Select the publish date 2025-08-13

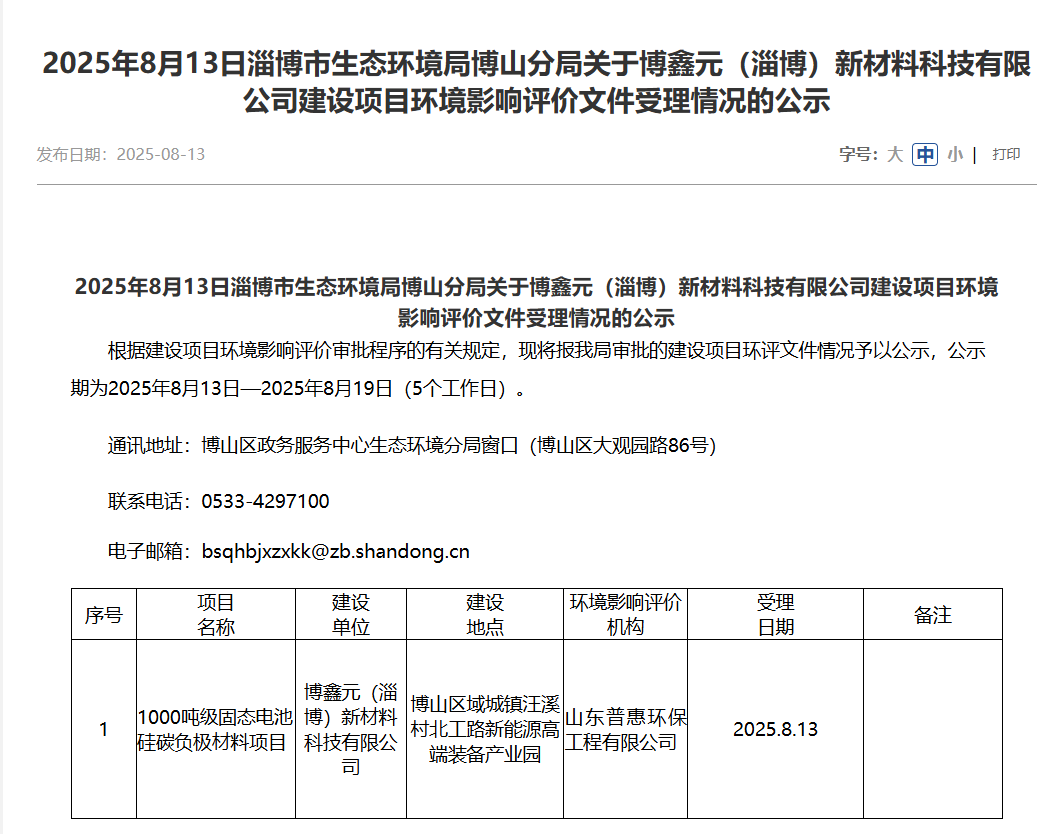pos(160,154)
